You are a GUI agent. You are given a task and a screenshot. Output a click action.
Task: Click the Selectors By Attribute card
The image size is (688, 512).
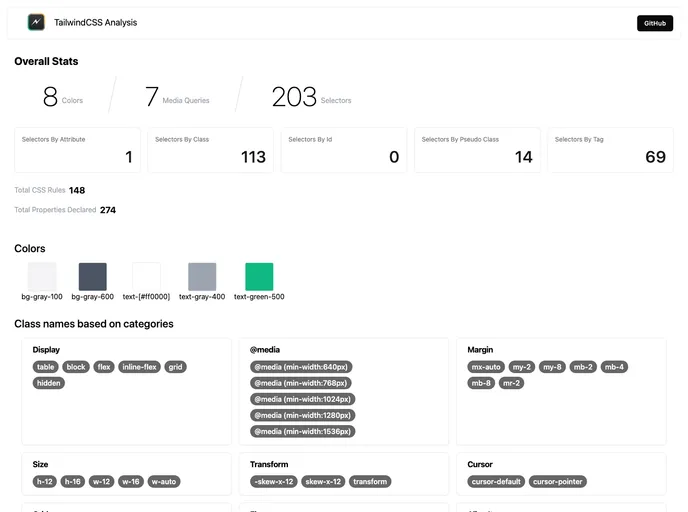tap(77, 150)
